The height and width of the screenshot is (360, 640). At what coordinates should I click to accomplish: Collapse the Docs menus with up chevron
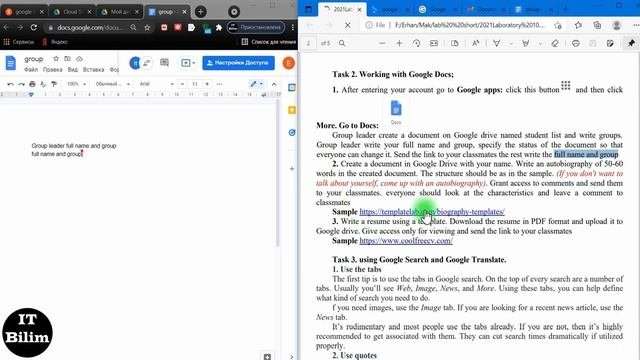pos(274,84)
